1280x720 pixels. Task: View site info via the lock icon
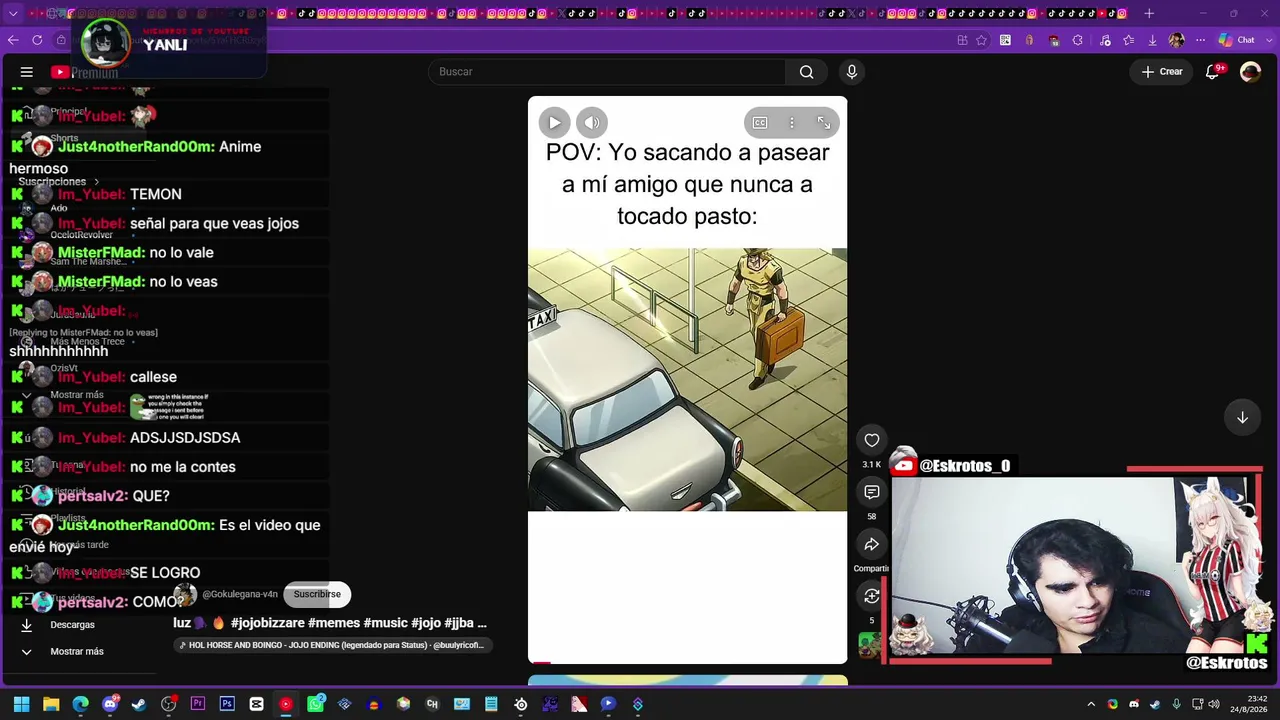point(61,40)
